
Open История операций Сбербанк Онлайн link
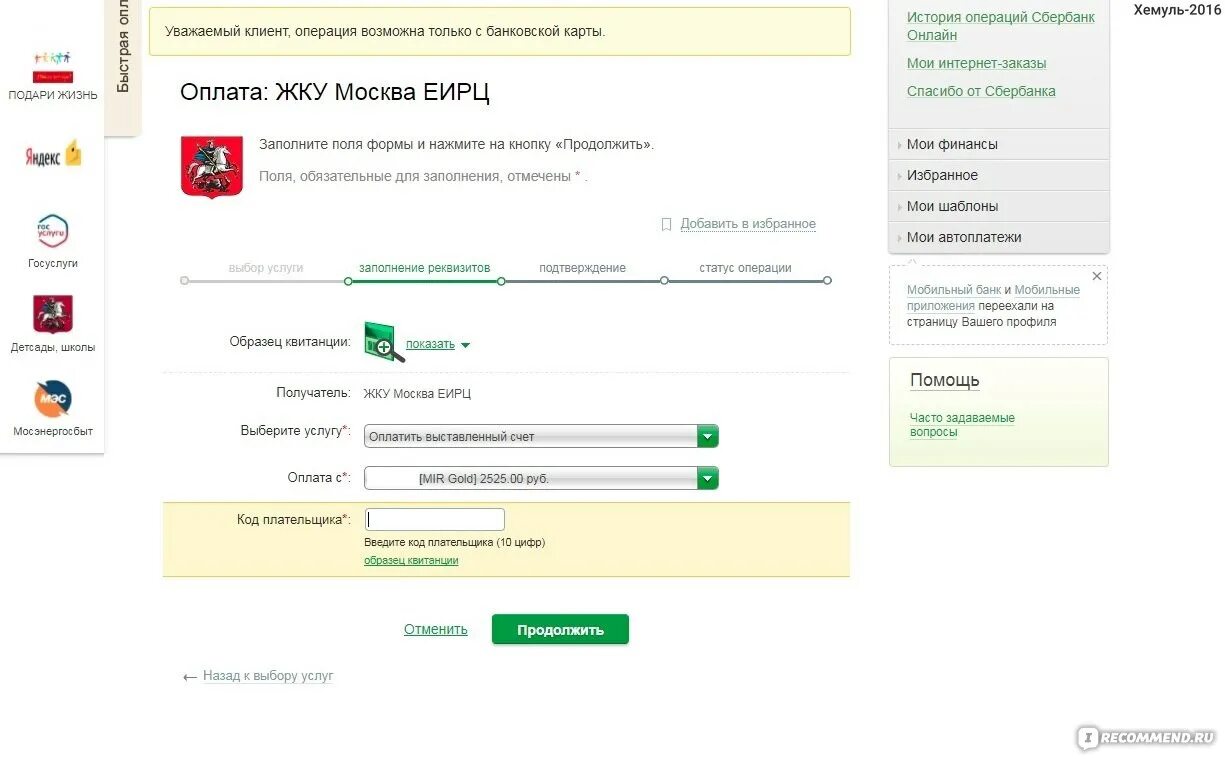pos(1001,26)
